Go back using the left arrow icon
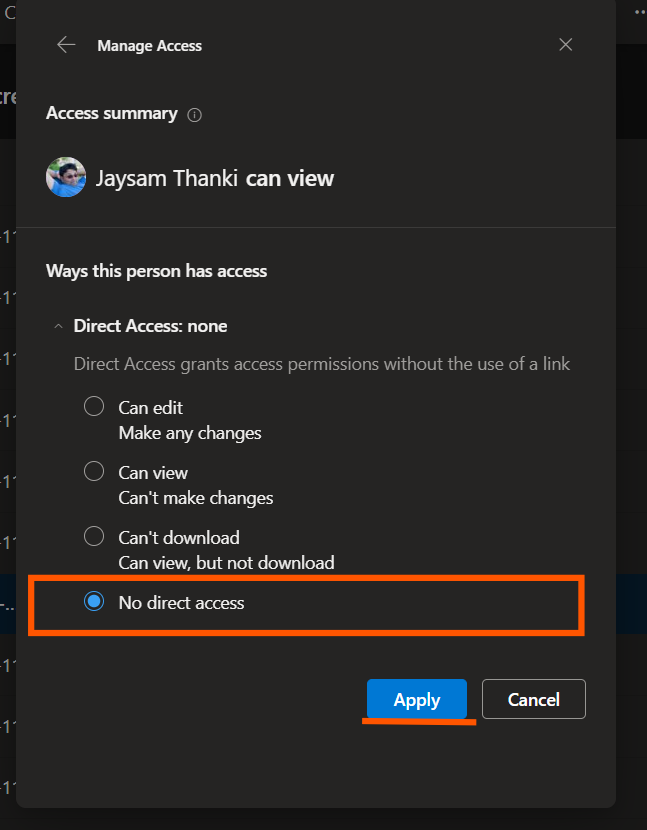Screen dimensions: 647x830 (x=66, y=45)
